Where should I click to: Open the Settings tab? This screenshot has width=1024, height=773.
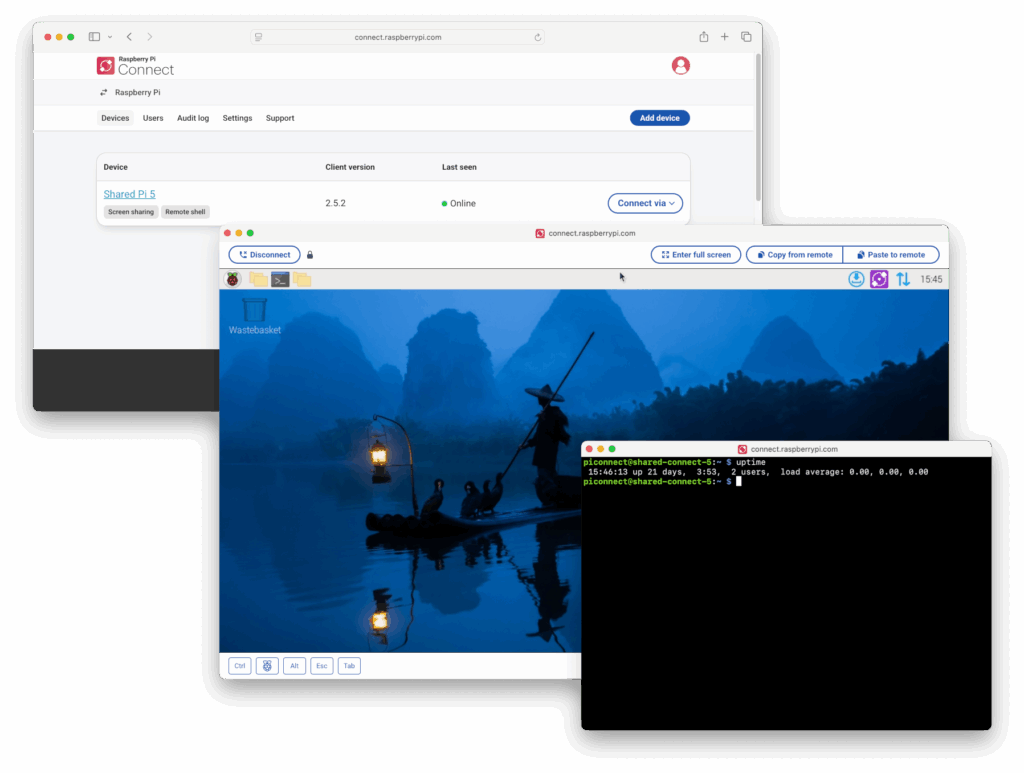click(237, 118)
